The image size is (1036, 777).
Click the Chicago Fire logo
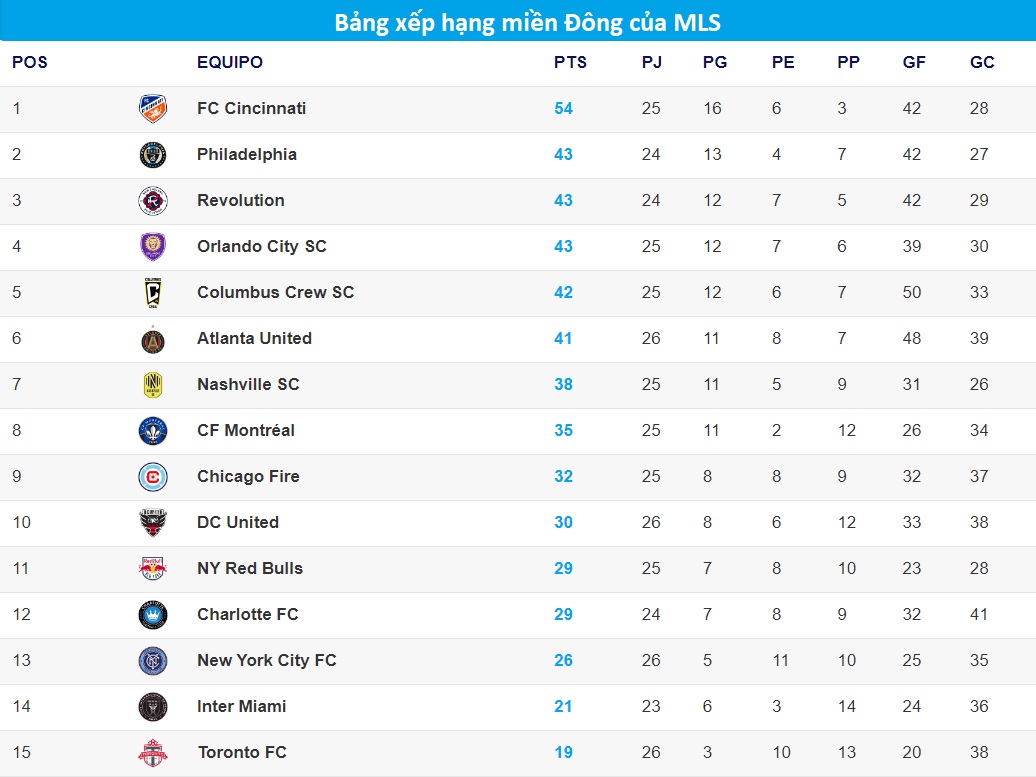tap(153, 477)
